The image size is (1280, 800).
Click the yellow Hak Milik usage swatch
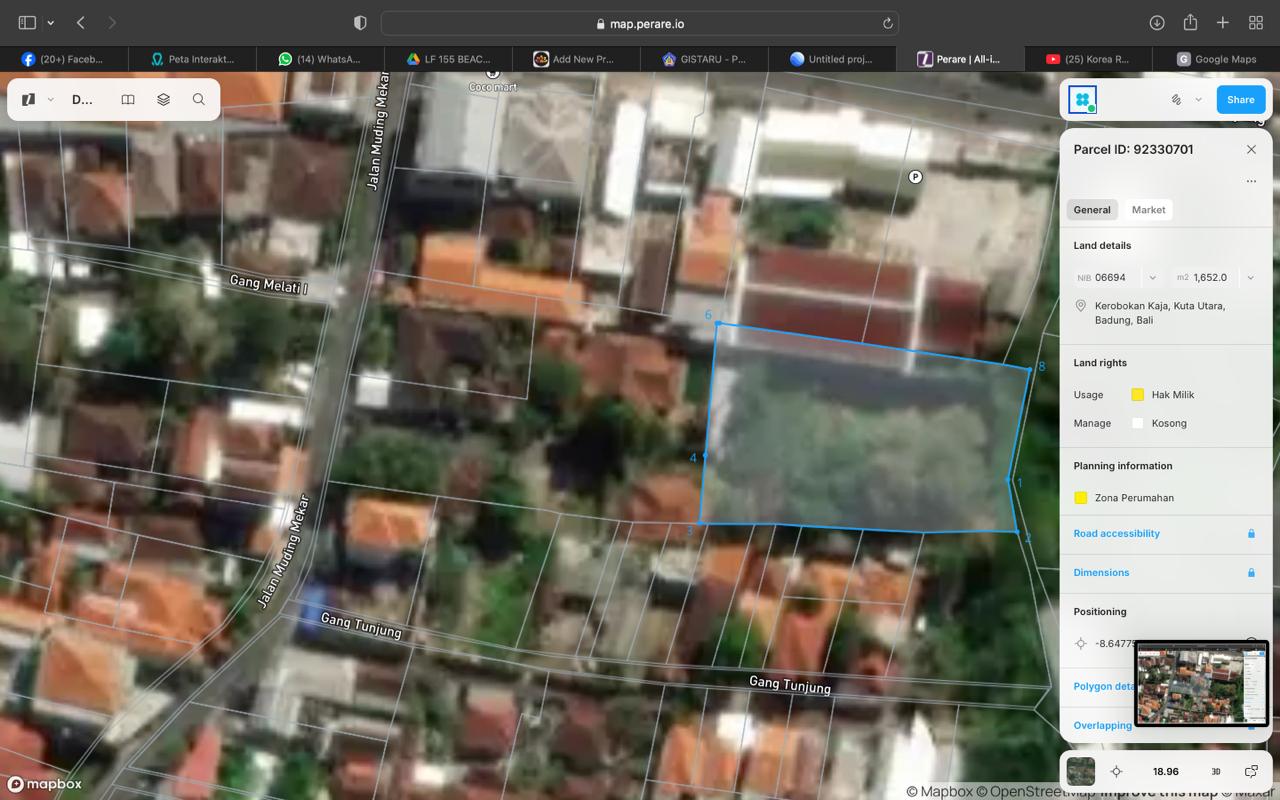click(x=1137, y=395)
